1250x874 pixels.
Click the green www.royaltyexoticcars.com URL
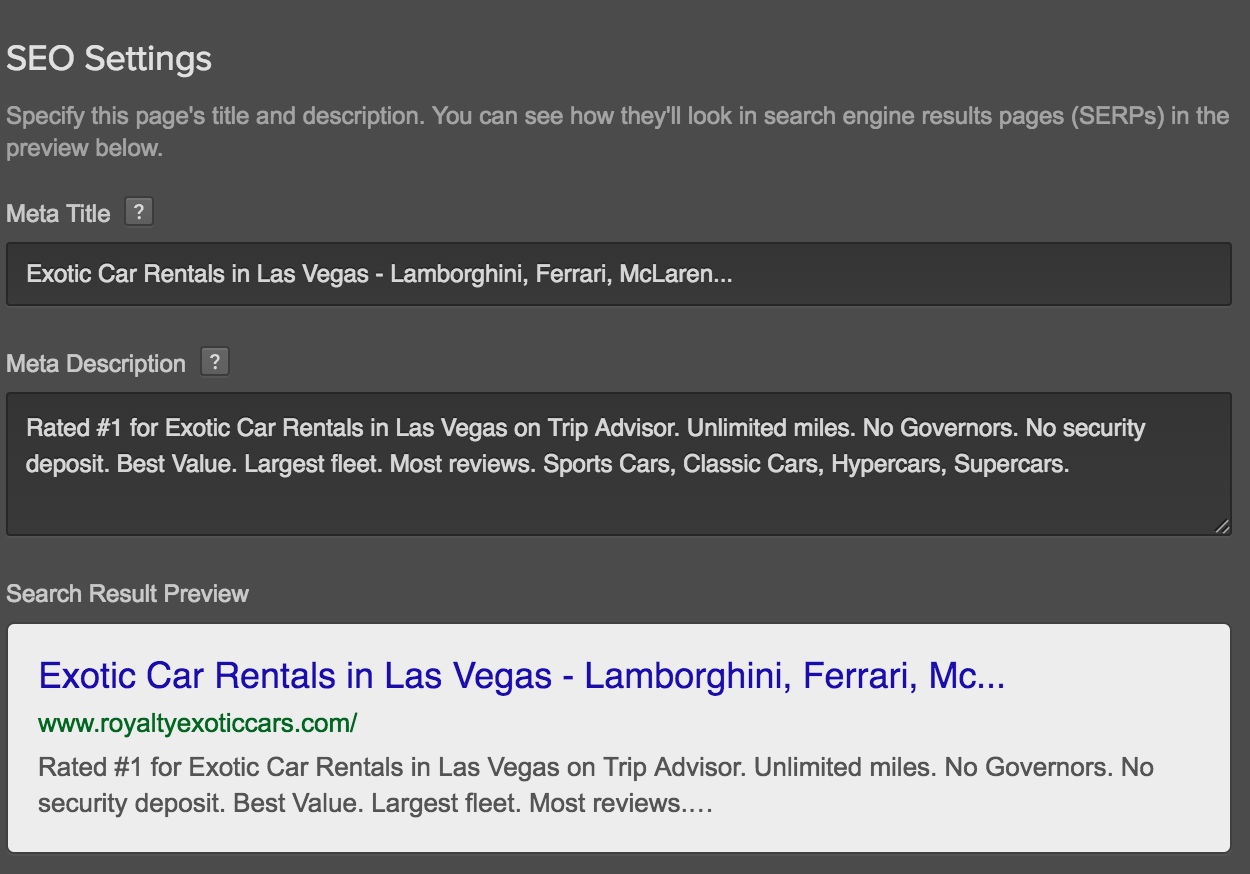click(x=197, y=723)
